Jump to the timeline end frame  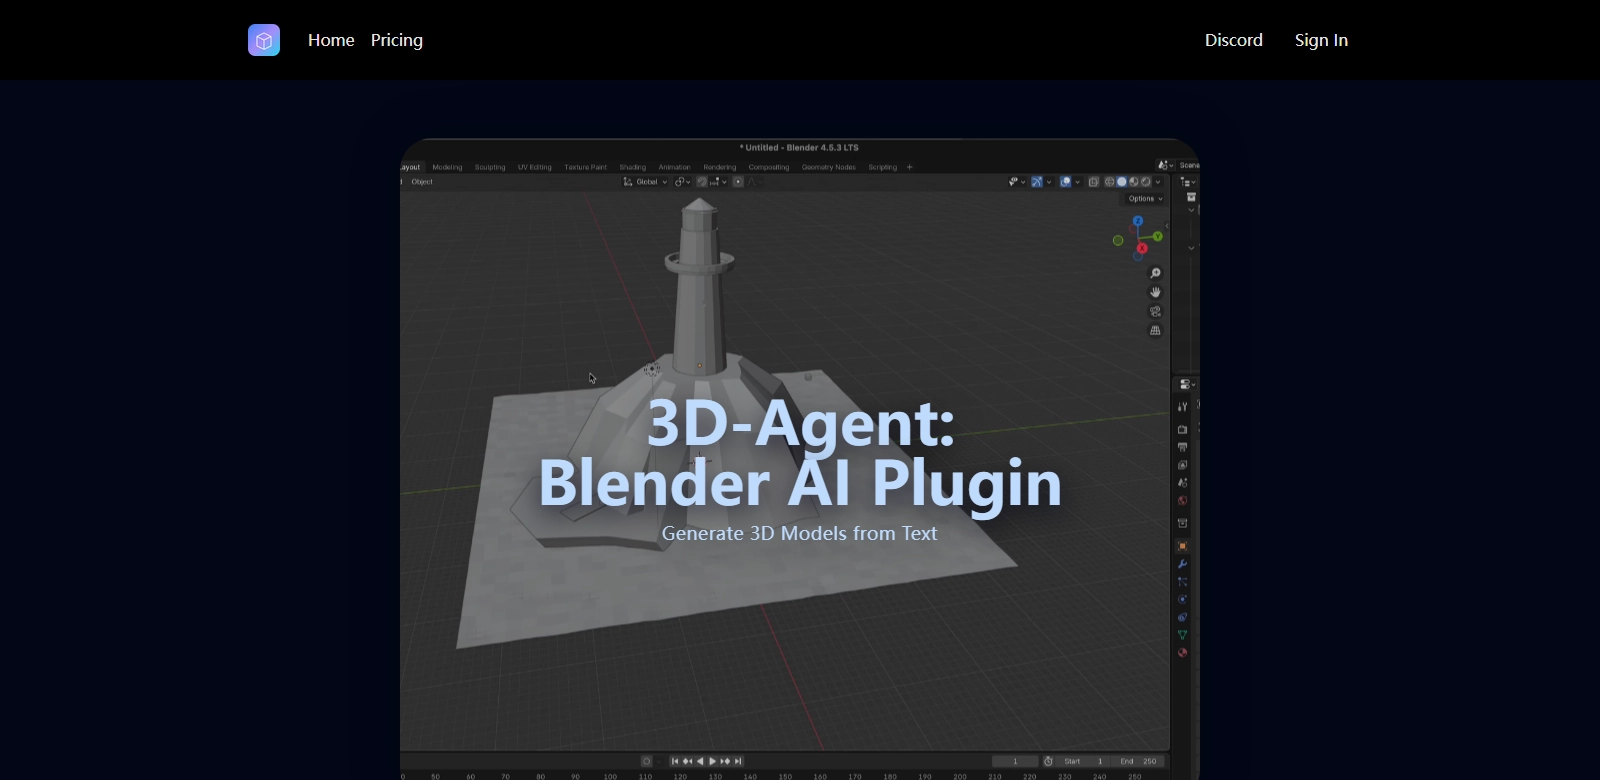tap(738, 761)
